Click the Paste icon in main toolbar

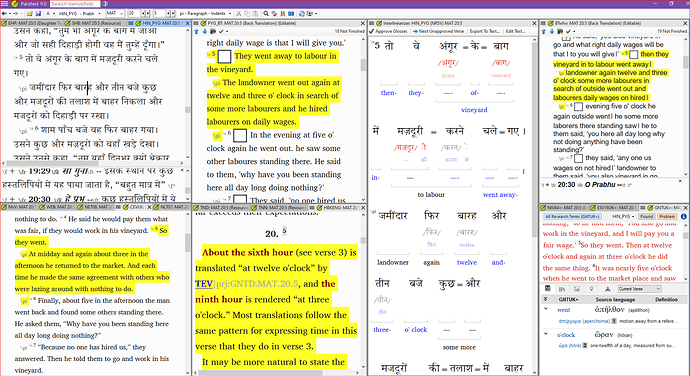(x=255, y=14)
